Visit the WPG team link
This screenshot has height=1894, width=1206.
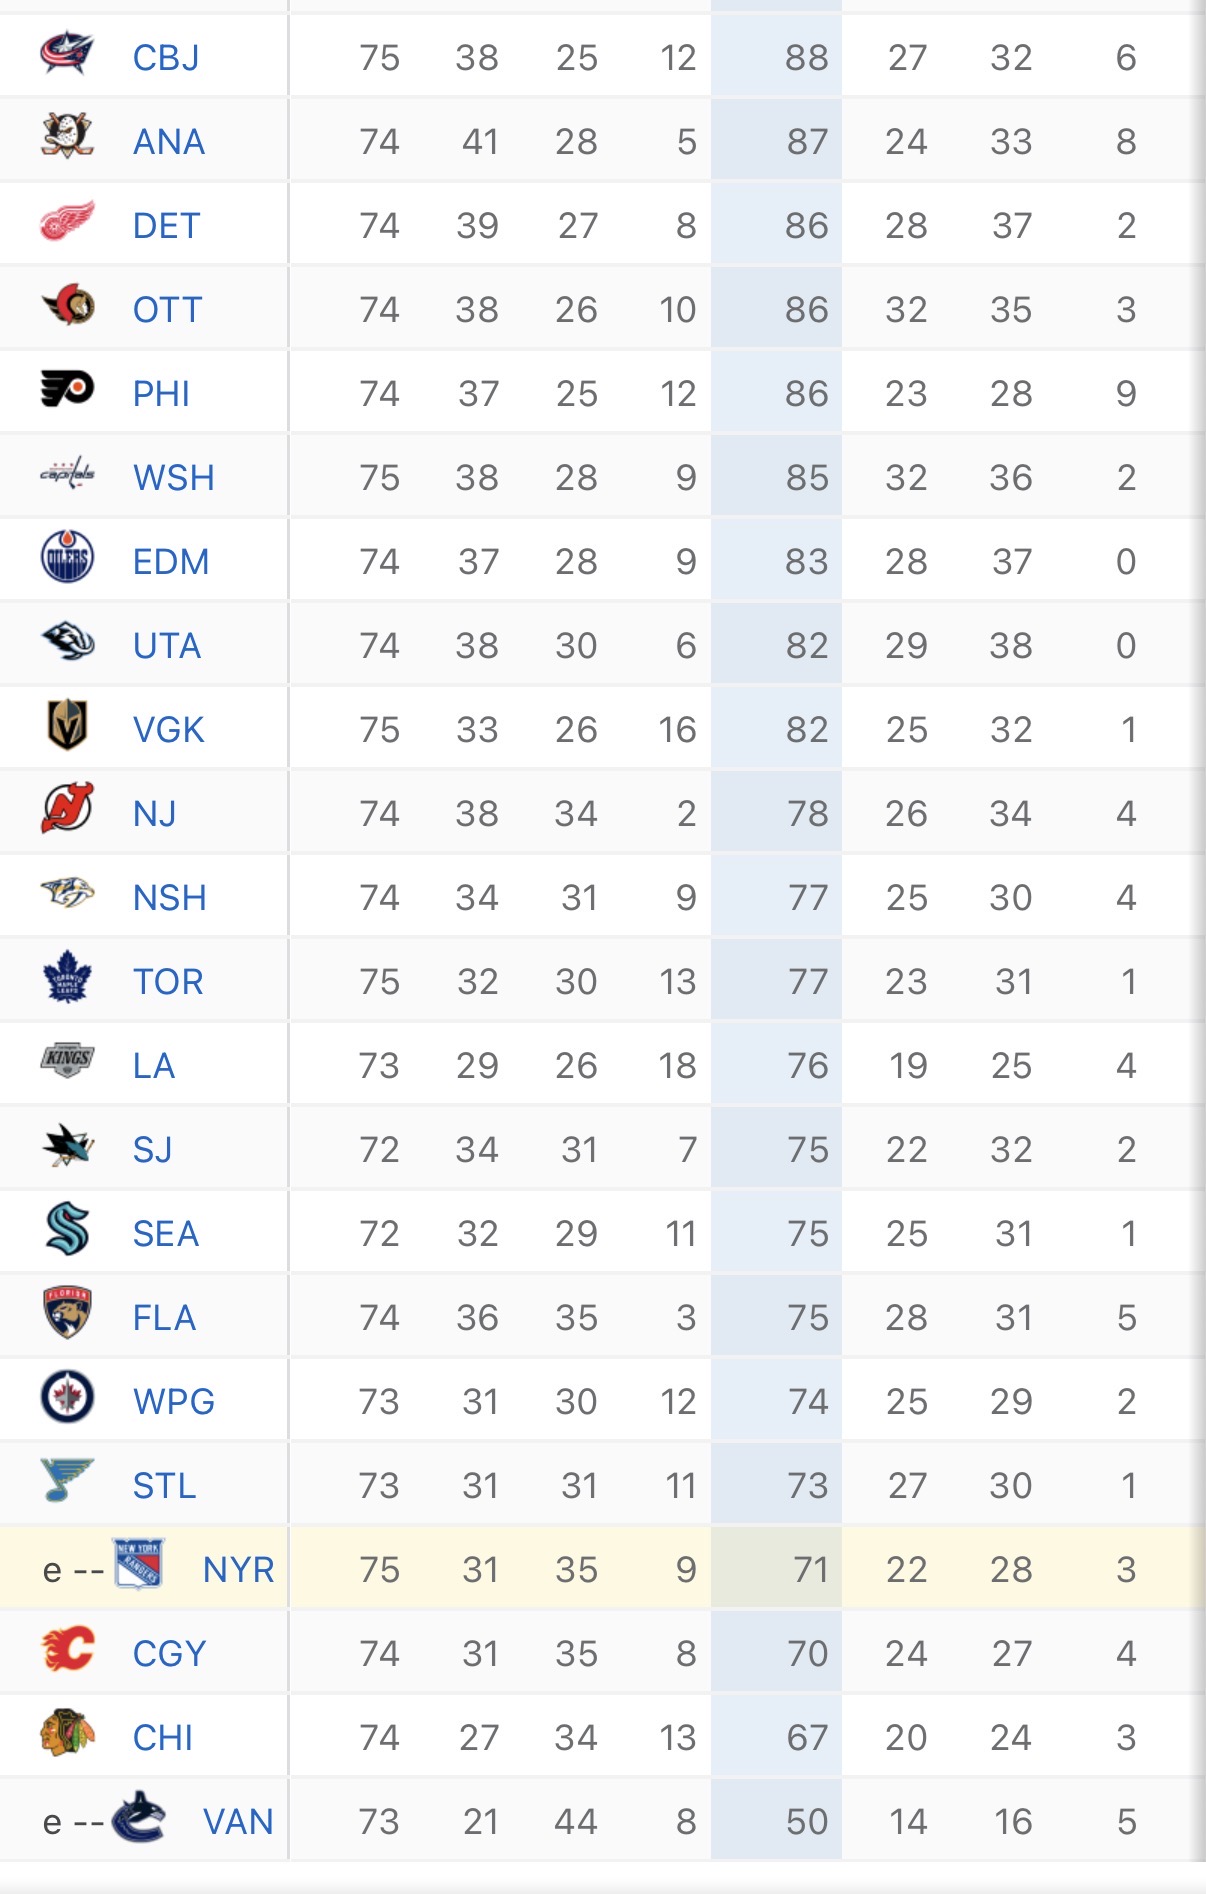[x=174, y=1402]
